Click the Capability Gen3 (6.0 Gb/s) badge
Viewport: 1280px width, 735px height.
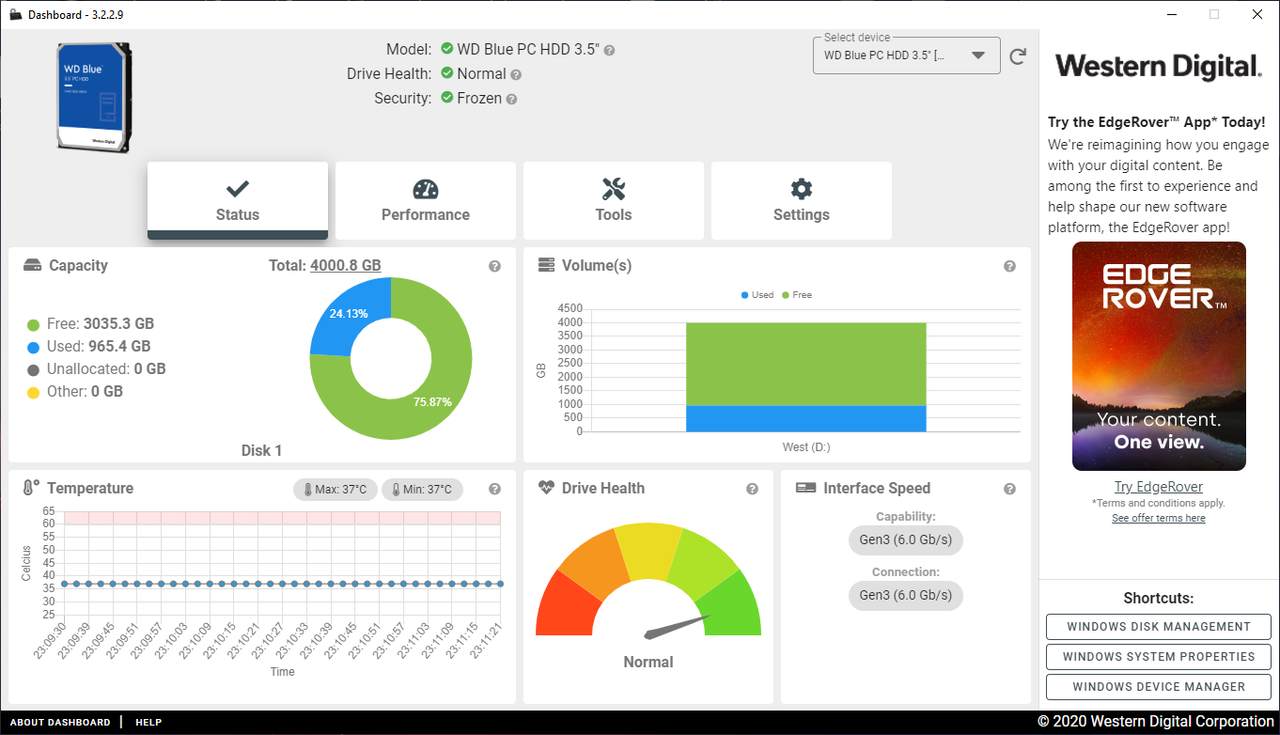click(x=906, y=540)
